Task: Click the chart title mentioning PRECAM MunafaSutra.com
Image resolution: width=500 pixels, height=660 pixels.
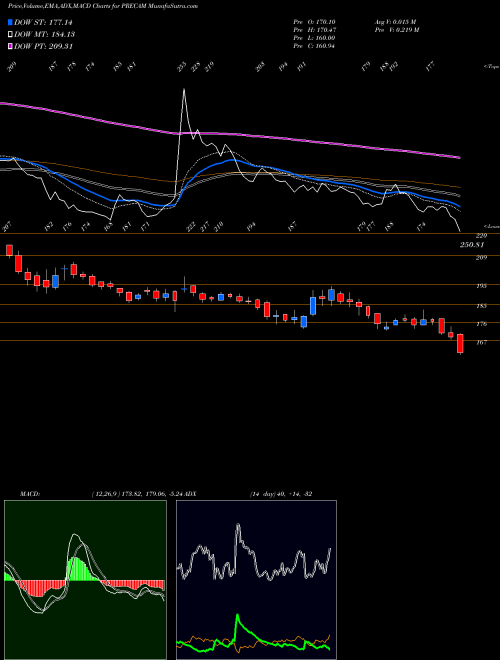Action: pos(103,6)
